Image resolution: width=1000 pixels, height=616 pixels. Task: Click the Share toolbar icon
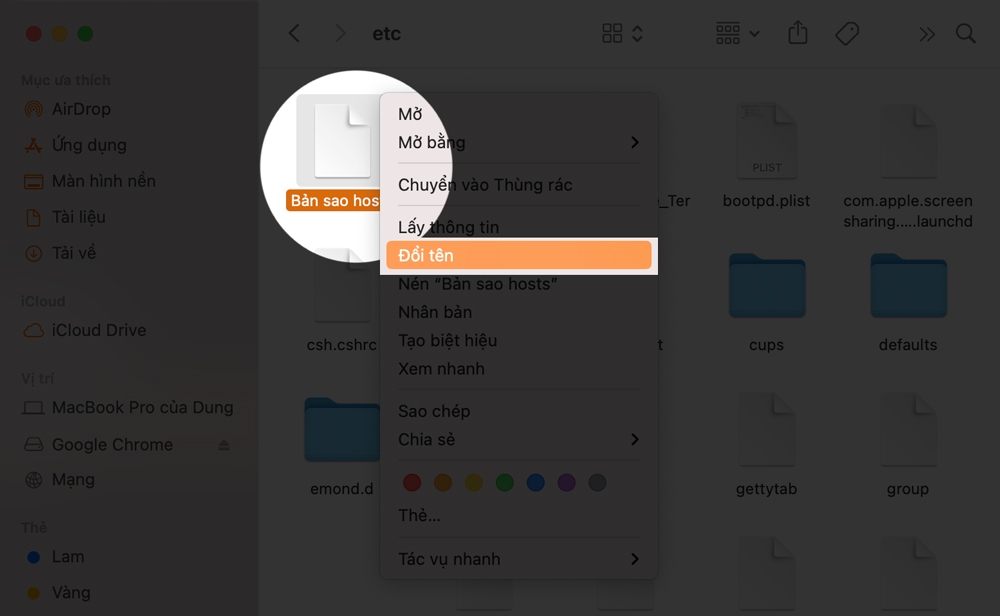click(798, 33)
